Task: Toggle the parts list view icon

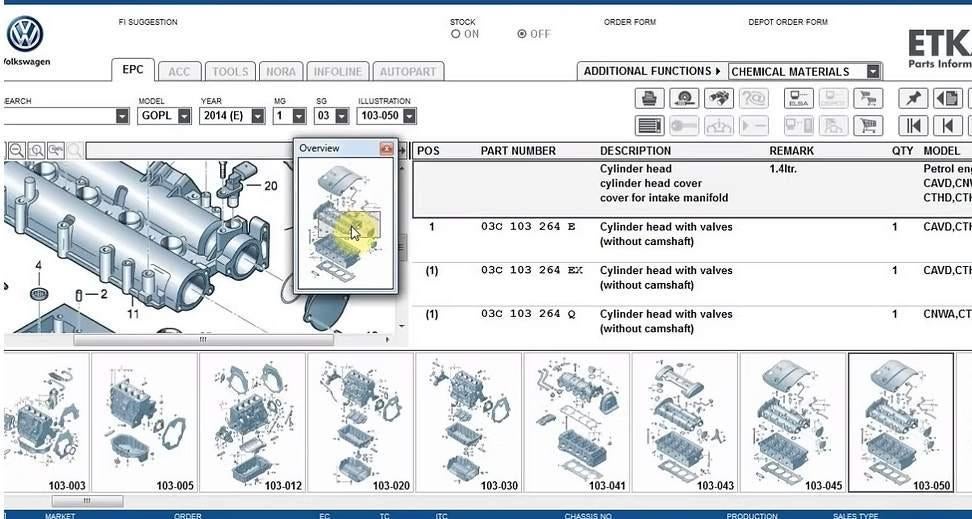Action: [650, 126]
